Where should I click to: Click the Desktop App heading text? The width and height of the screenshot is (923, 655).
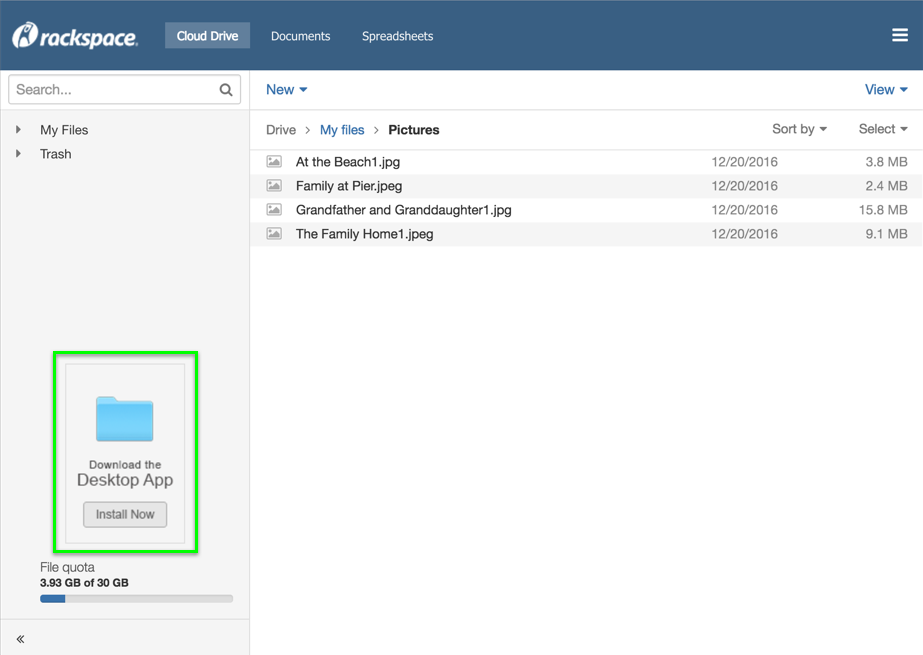125,480
